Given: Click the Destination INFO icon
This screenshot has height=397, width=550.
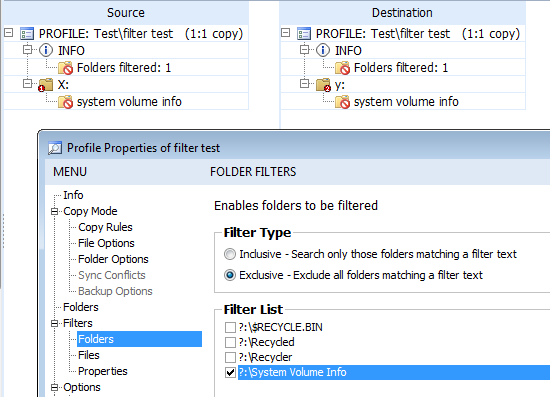Looking at the screenshot, I should [x=323, y=51].
